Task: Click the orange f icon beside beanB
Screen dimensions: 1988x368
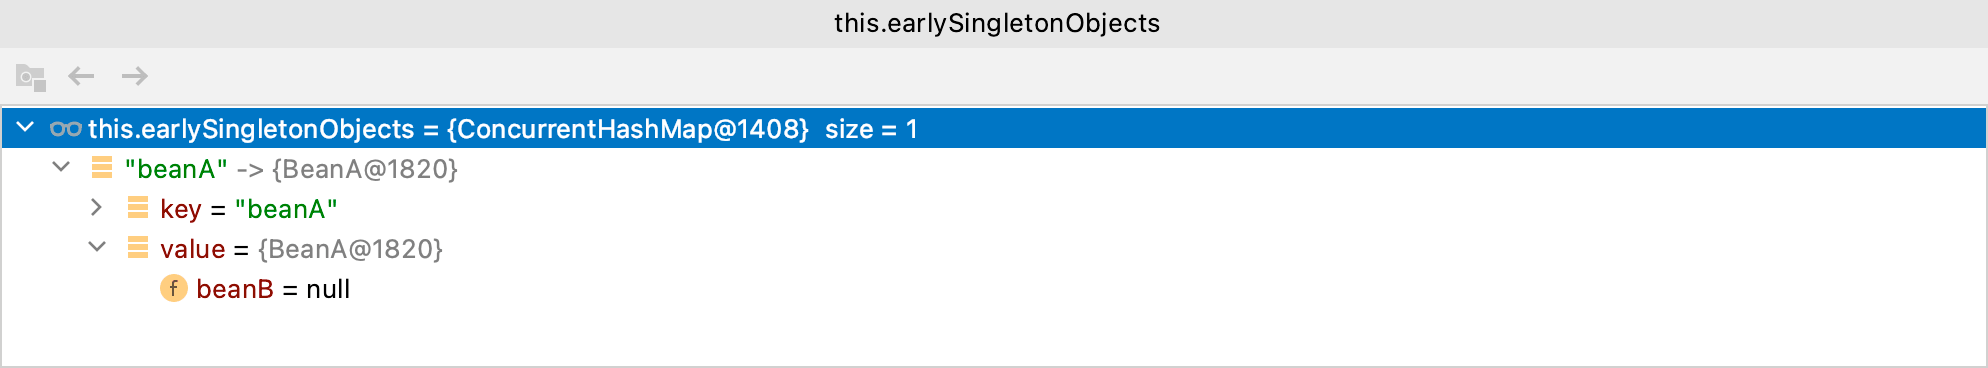Action: click(x=174, y=289)
